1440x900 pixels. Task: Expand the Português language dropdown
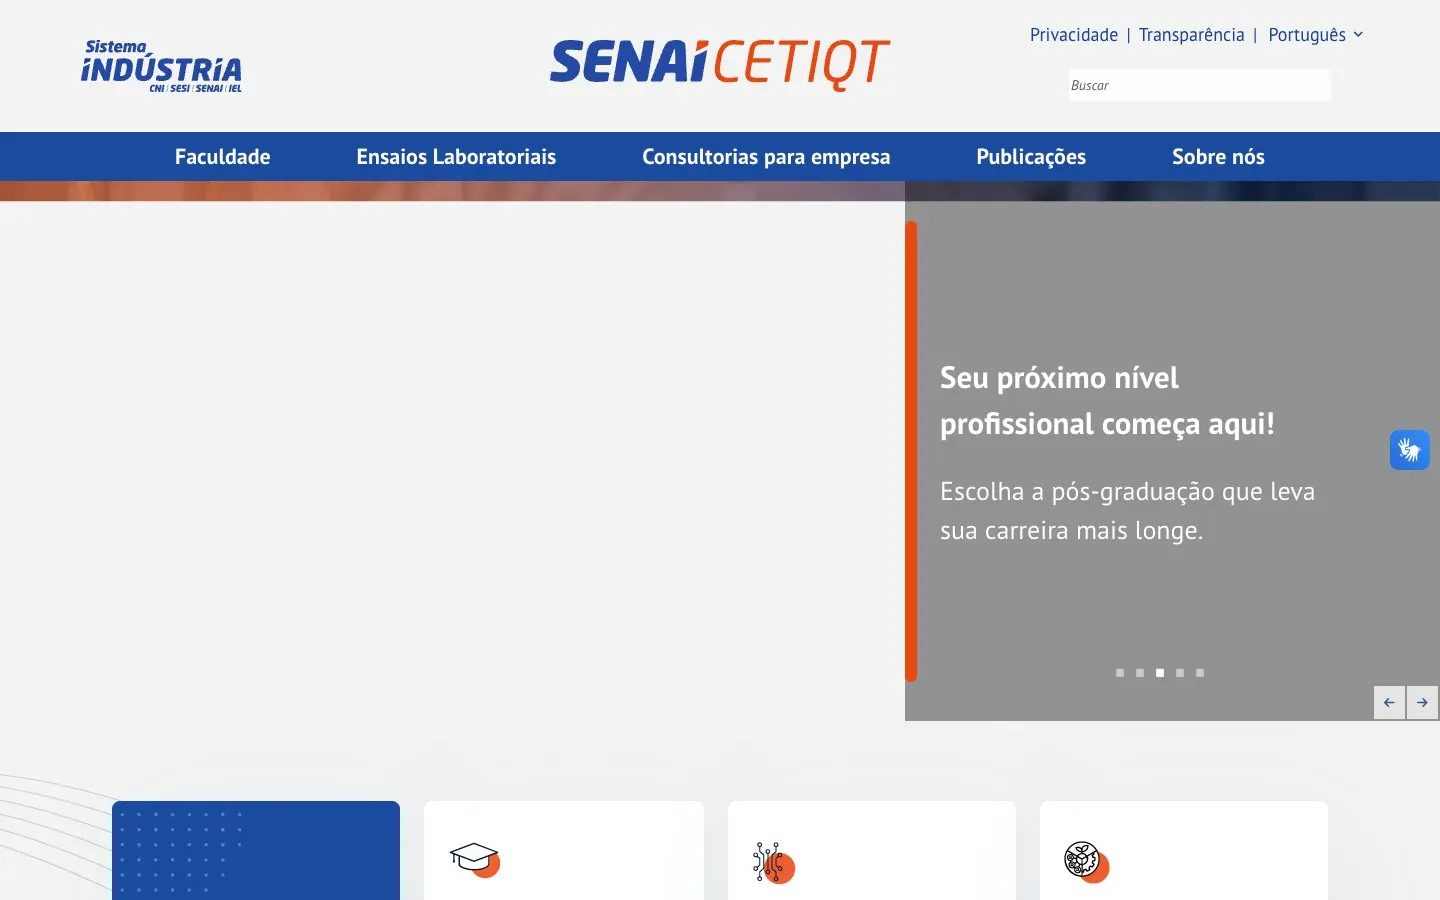pos(1315,35)
